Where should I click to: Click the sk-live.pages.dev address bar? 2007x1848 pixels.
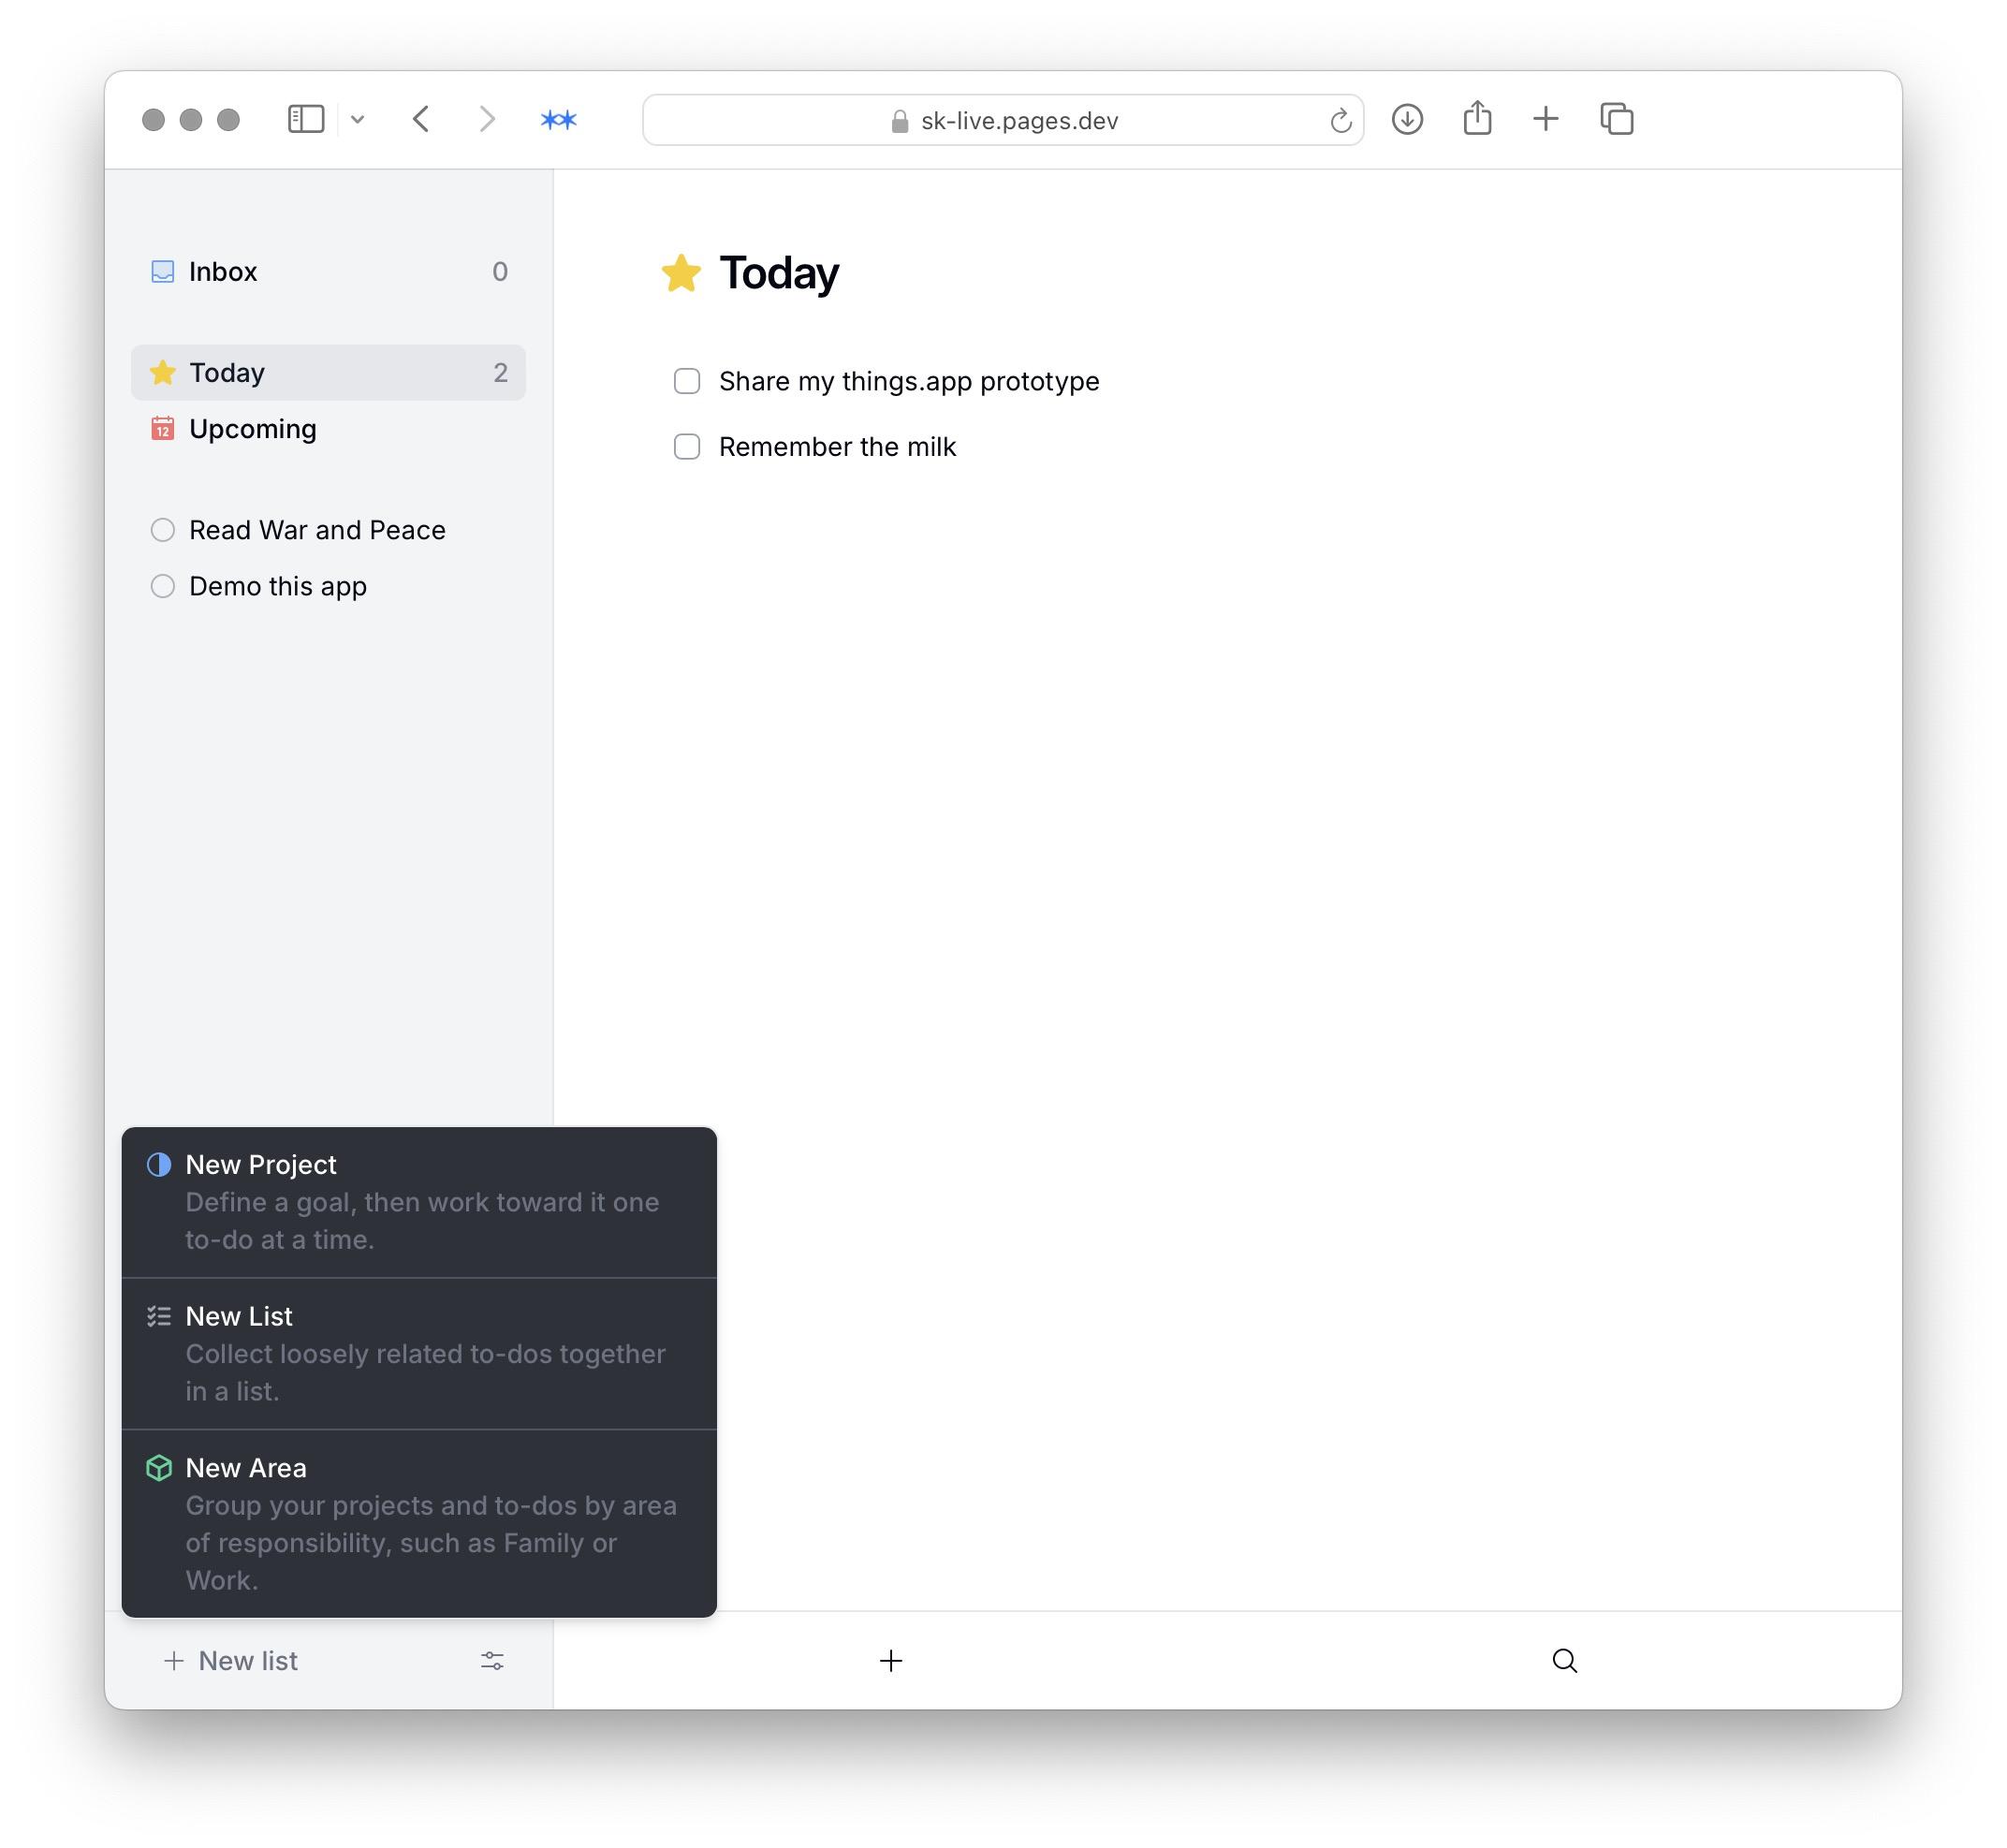coord(1003,120)
